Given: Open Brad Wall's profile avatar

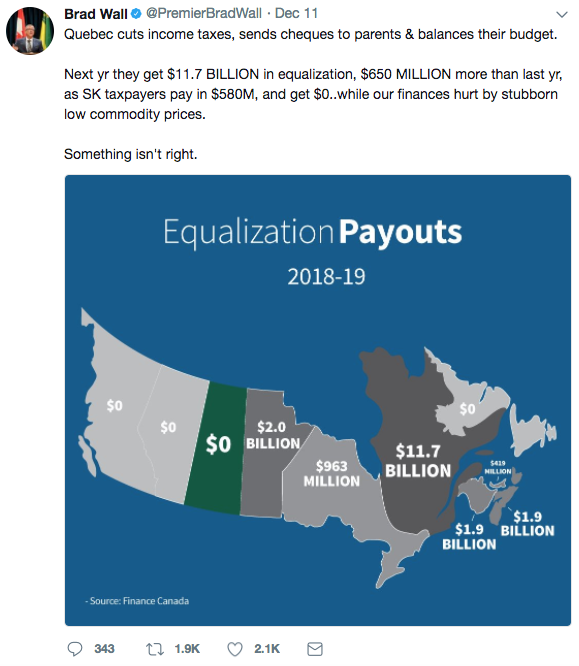Looking at the screenshot, I should 30,31.
